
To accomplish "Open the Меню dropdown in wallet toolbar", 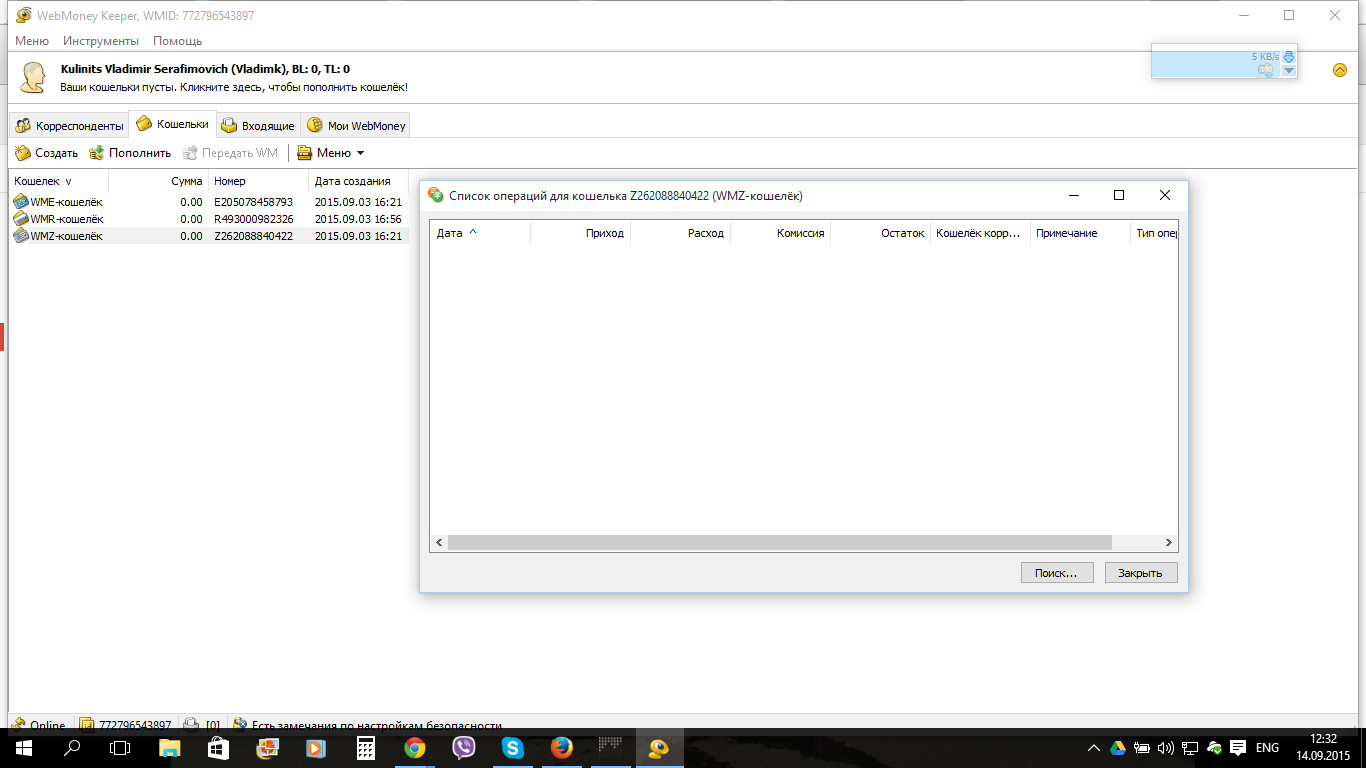I will pyautogui.click(x=332, y=153).
